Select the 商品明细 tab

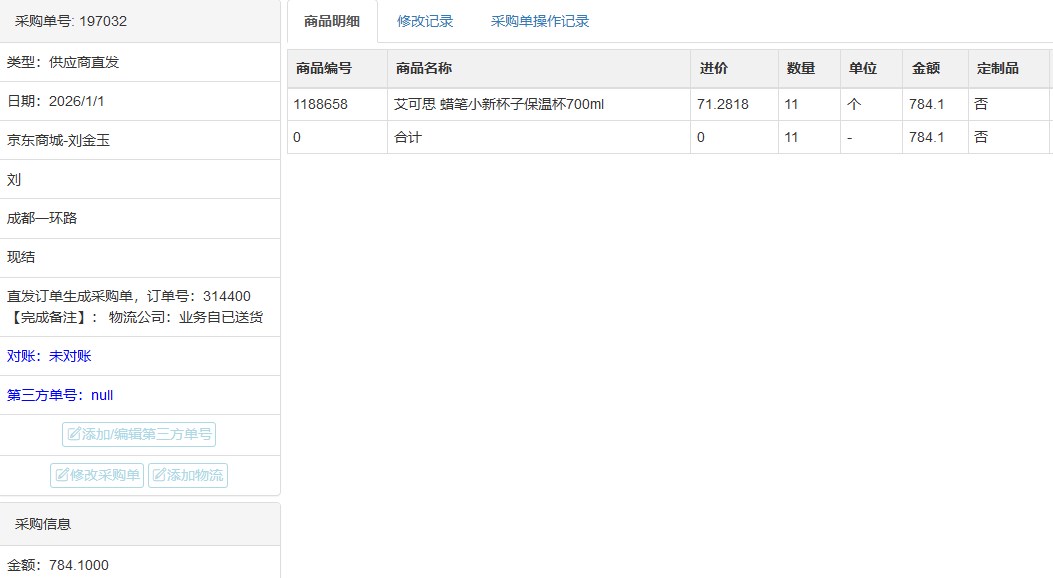(x=332, y=21)
